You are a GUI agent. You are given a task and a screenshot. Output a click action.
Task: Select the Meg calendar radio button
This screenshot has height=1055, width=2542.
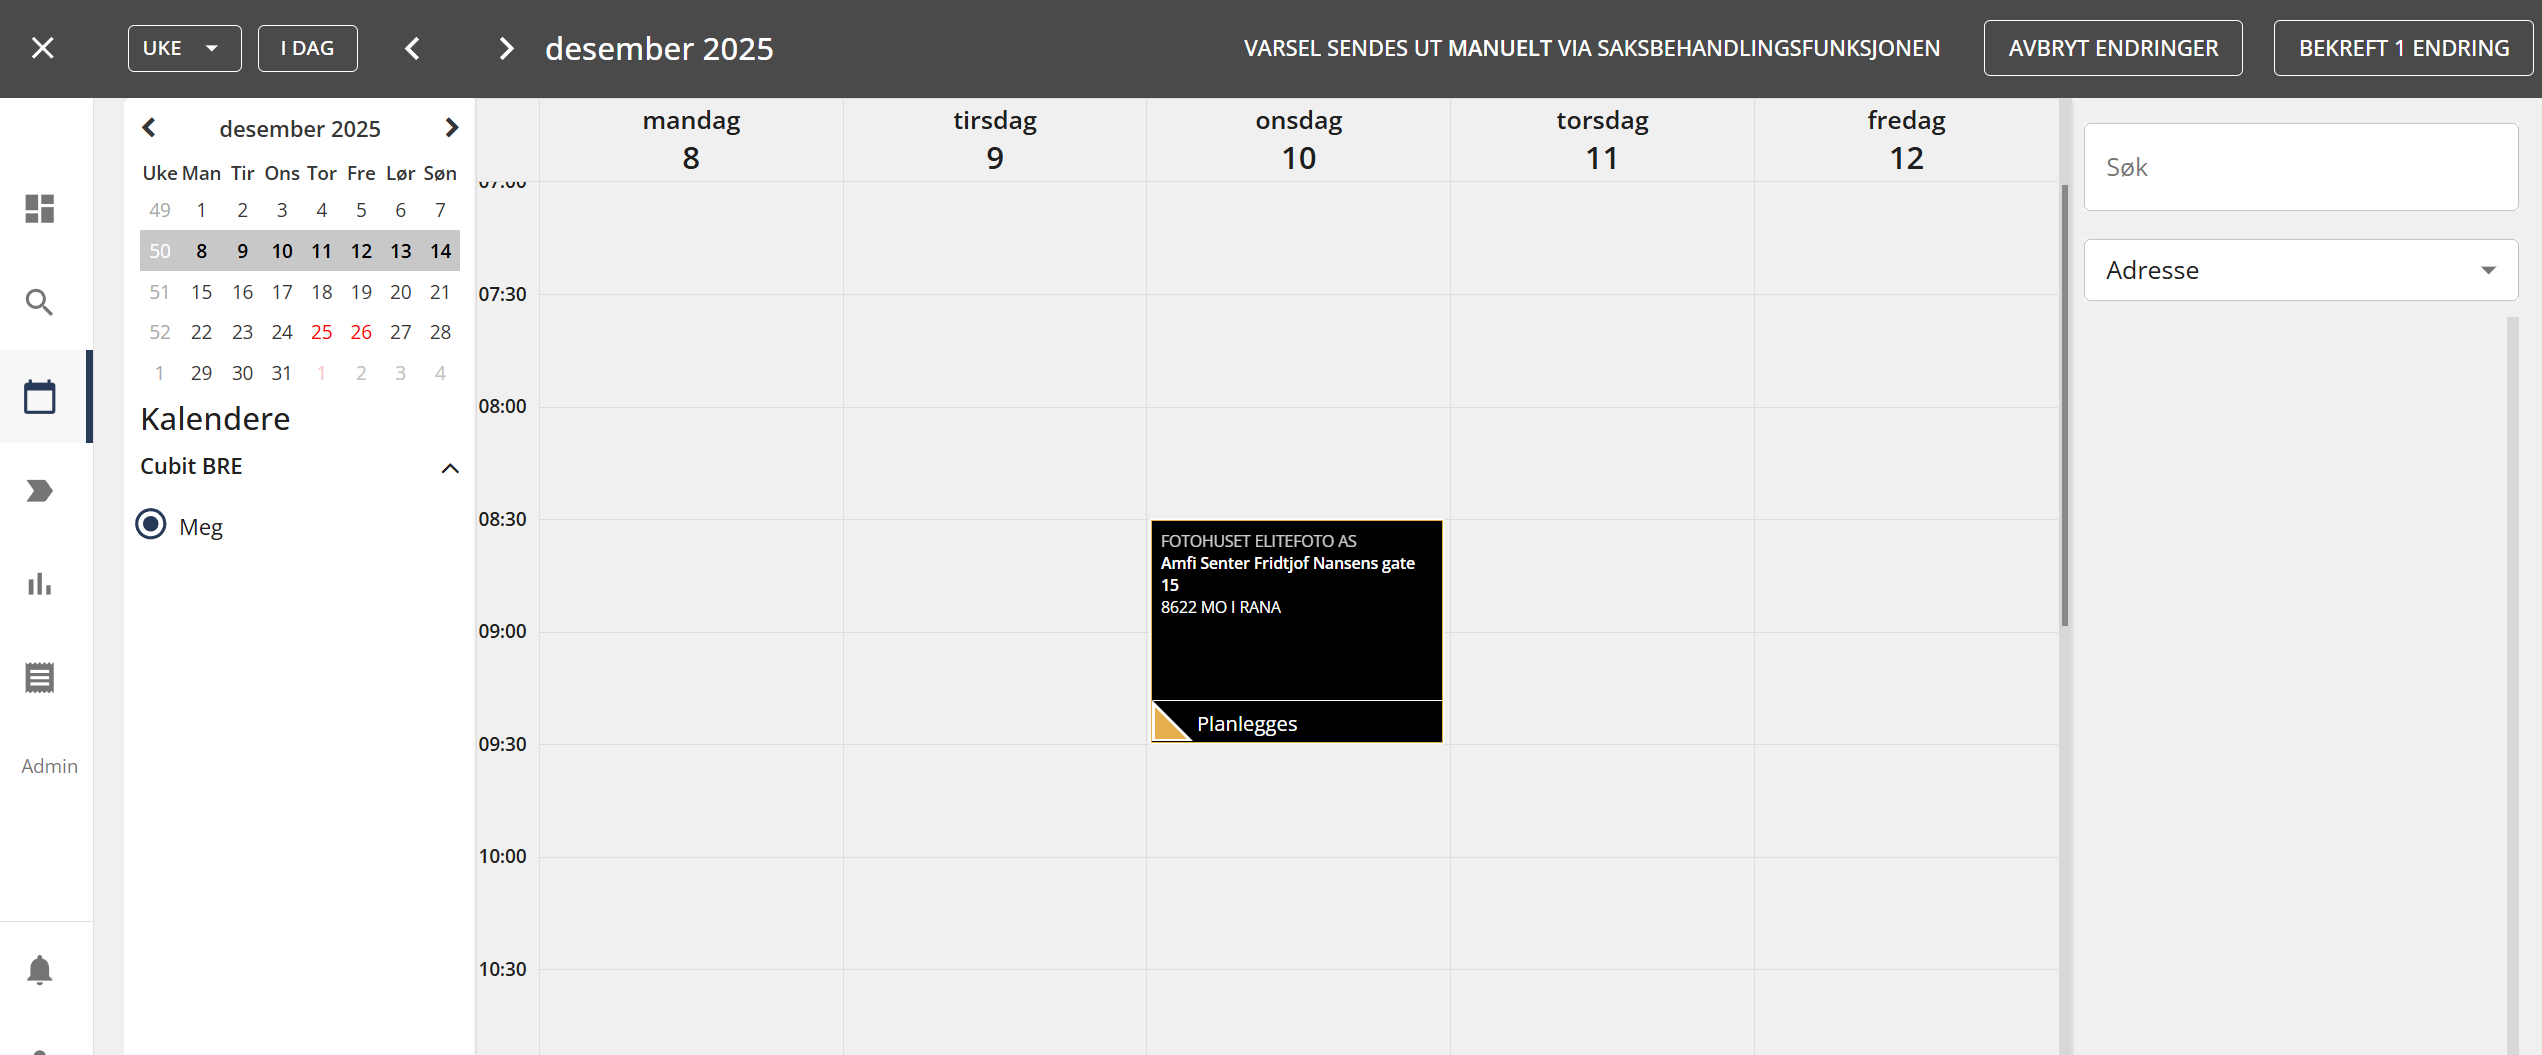point(151,524)
